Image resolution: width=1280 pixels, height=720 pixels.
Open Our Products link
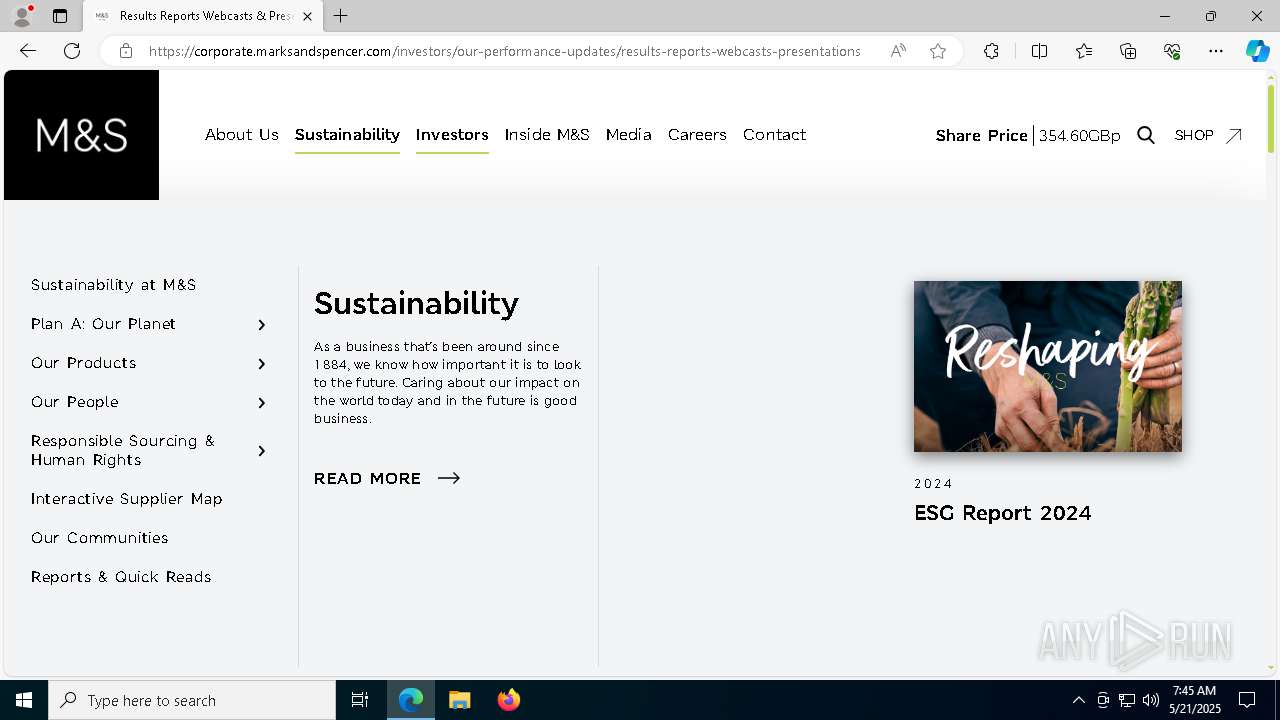[x=83, y=363]
